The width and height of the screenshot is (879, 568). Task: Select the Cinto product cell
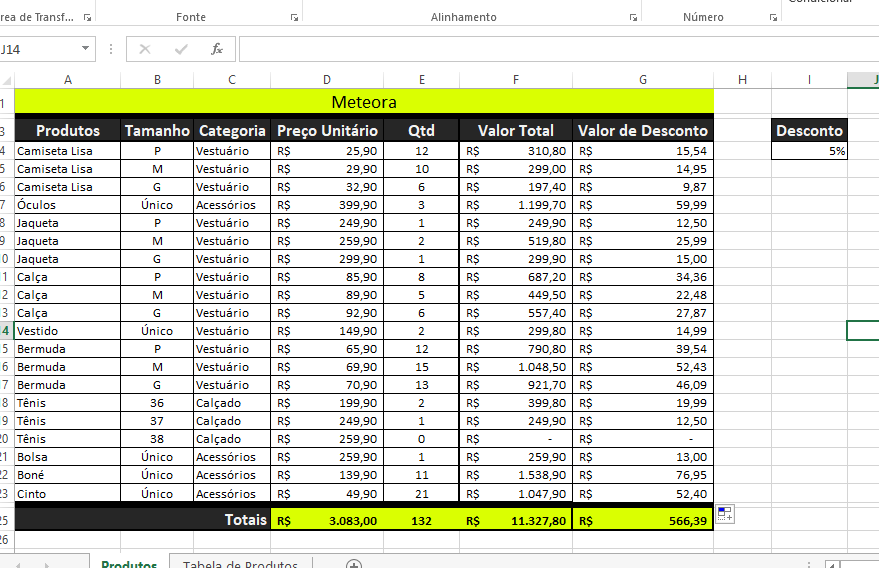(68, 493)
